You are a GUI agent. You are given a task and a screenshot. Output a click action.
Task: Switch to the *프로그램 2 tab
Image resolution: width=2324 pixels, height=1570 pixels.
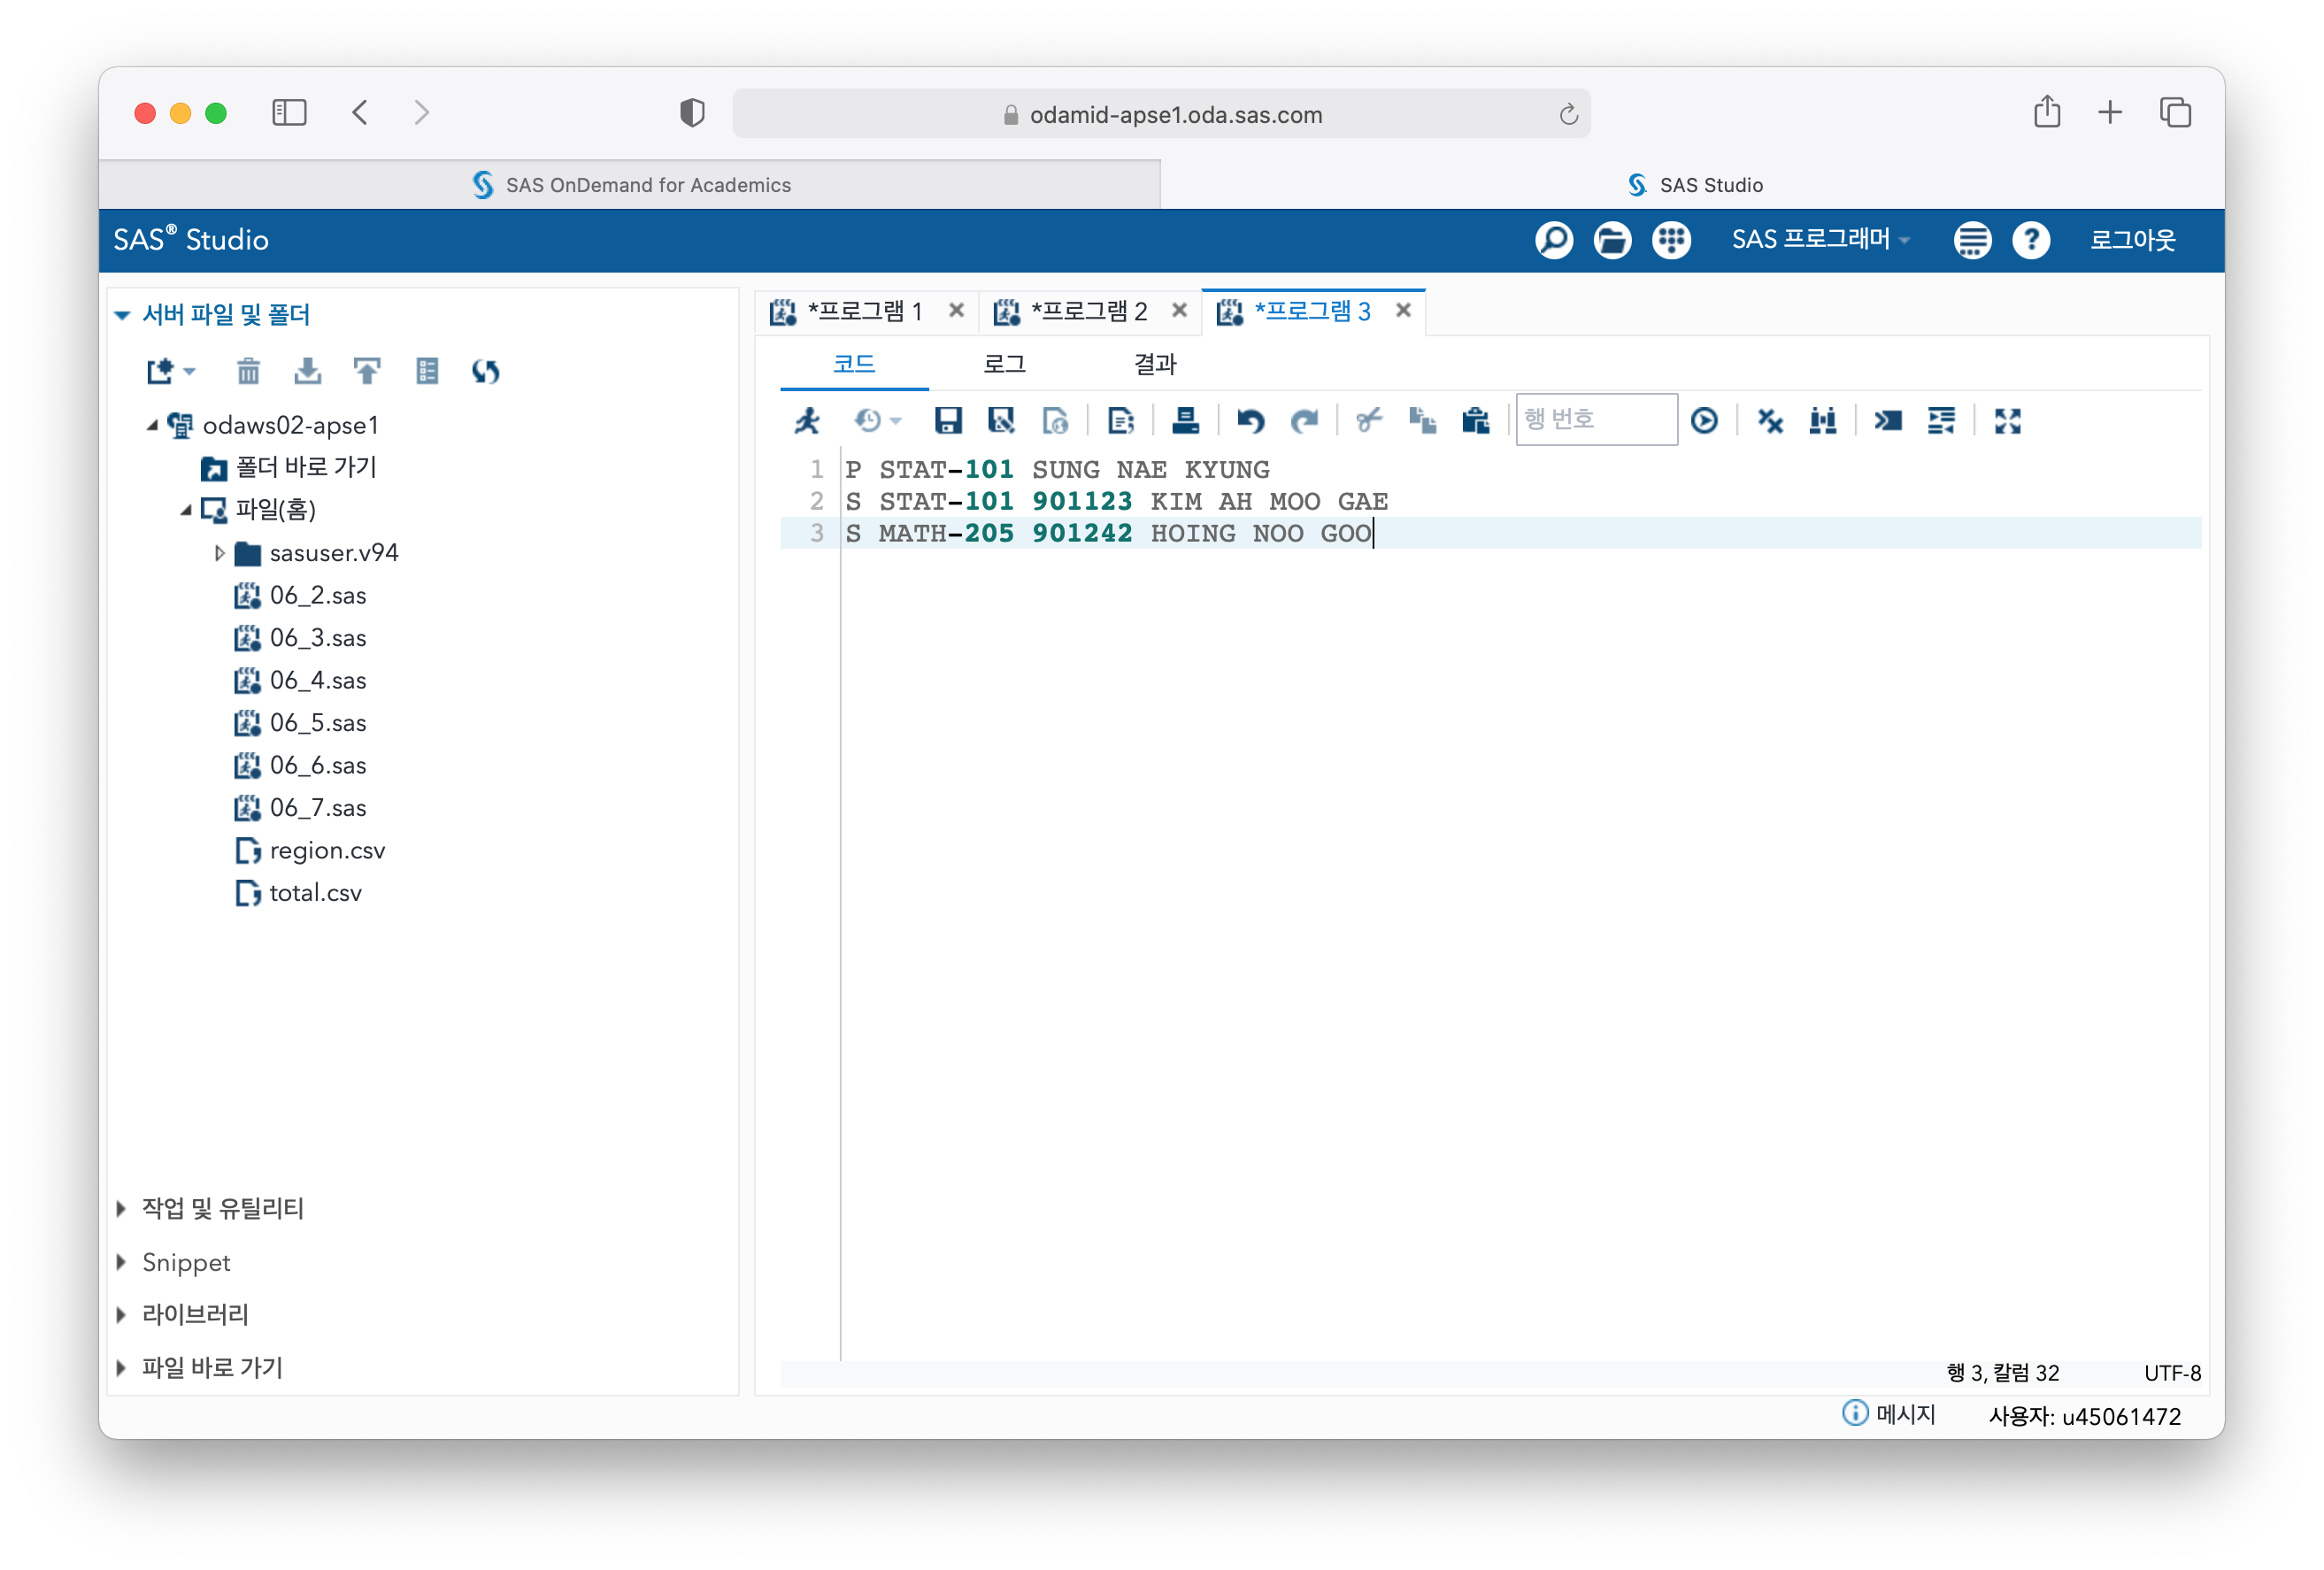(x=1088, y=311)
